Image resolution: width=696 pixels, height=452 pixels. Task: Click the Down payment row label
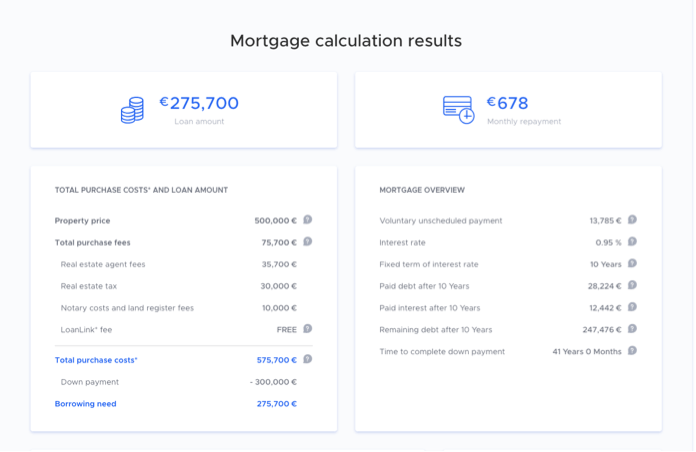click(90, 382)
